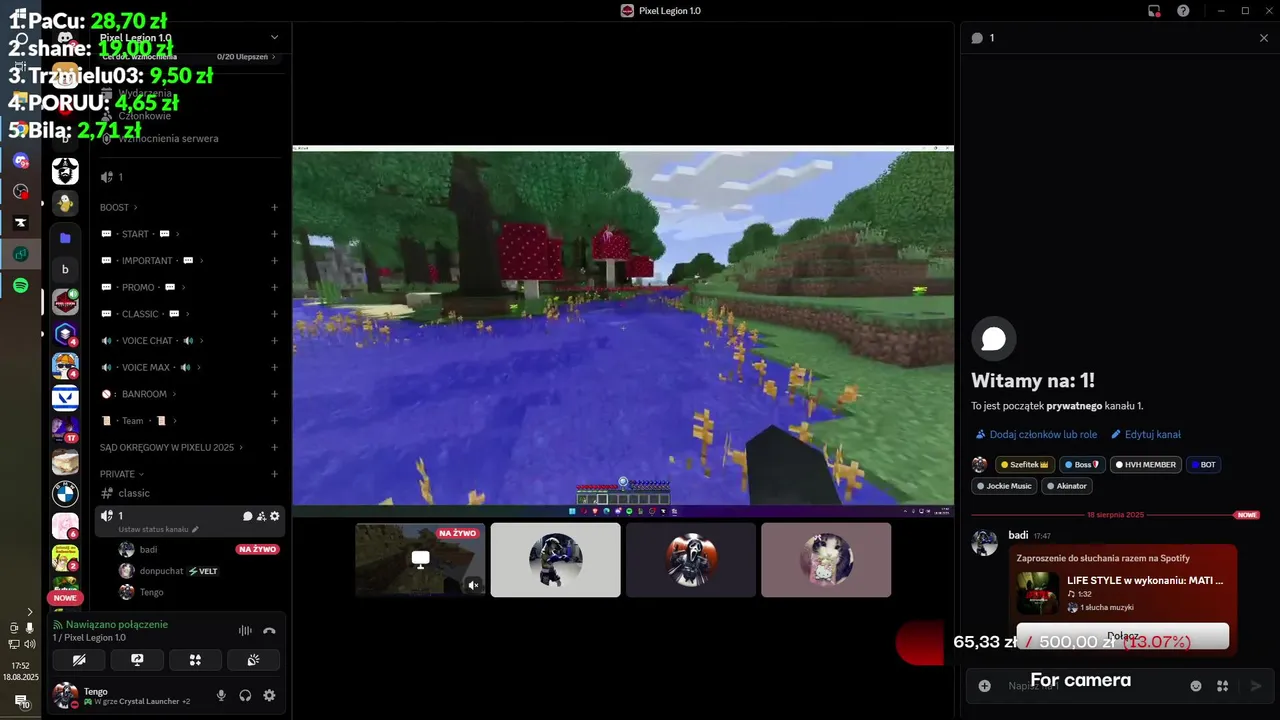Open voice channel 1 settings gear
Image resolution: width=1280 pixels, height=720 pixels.
tap(275, 516)
